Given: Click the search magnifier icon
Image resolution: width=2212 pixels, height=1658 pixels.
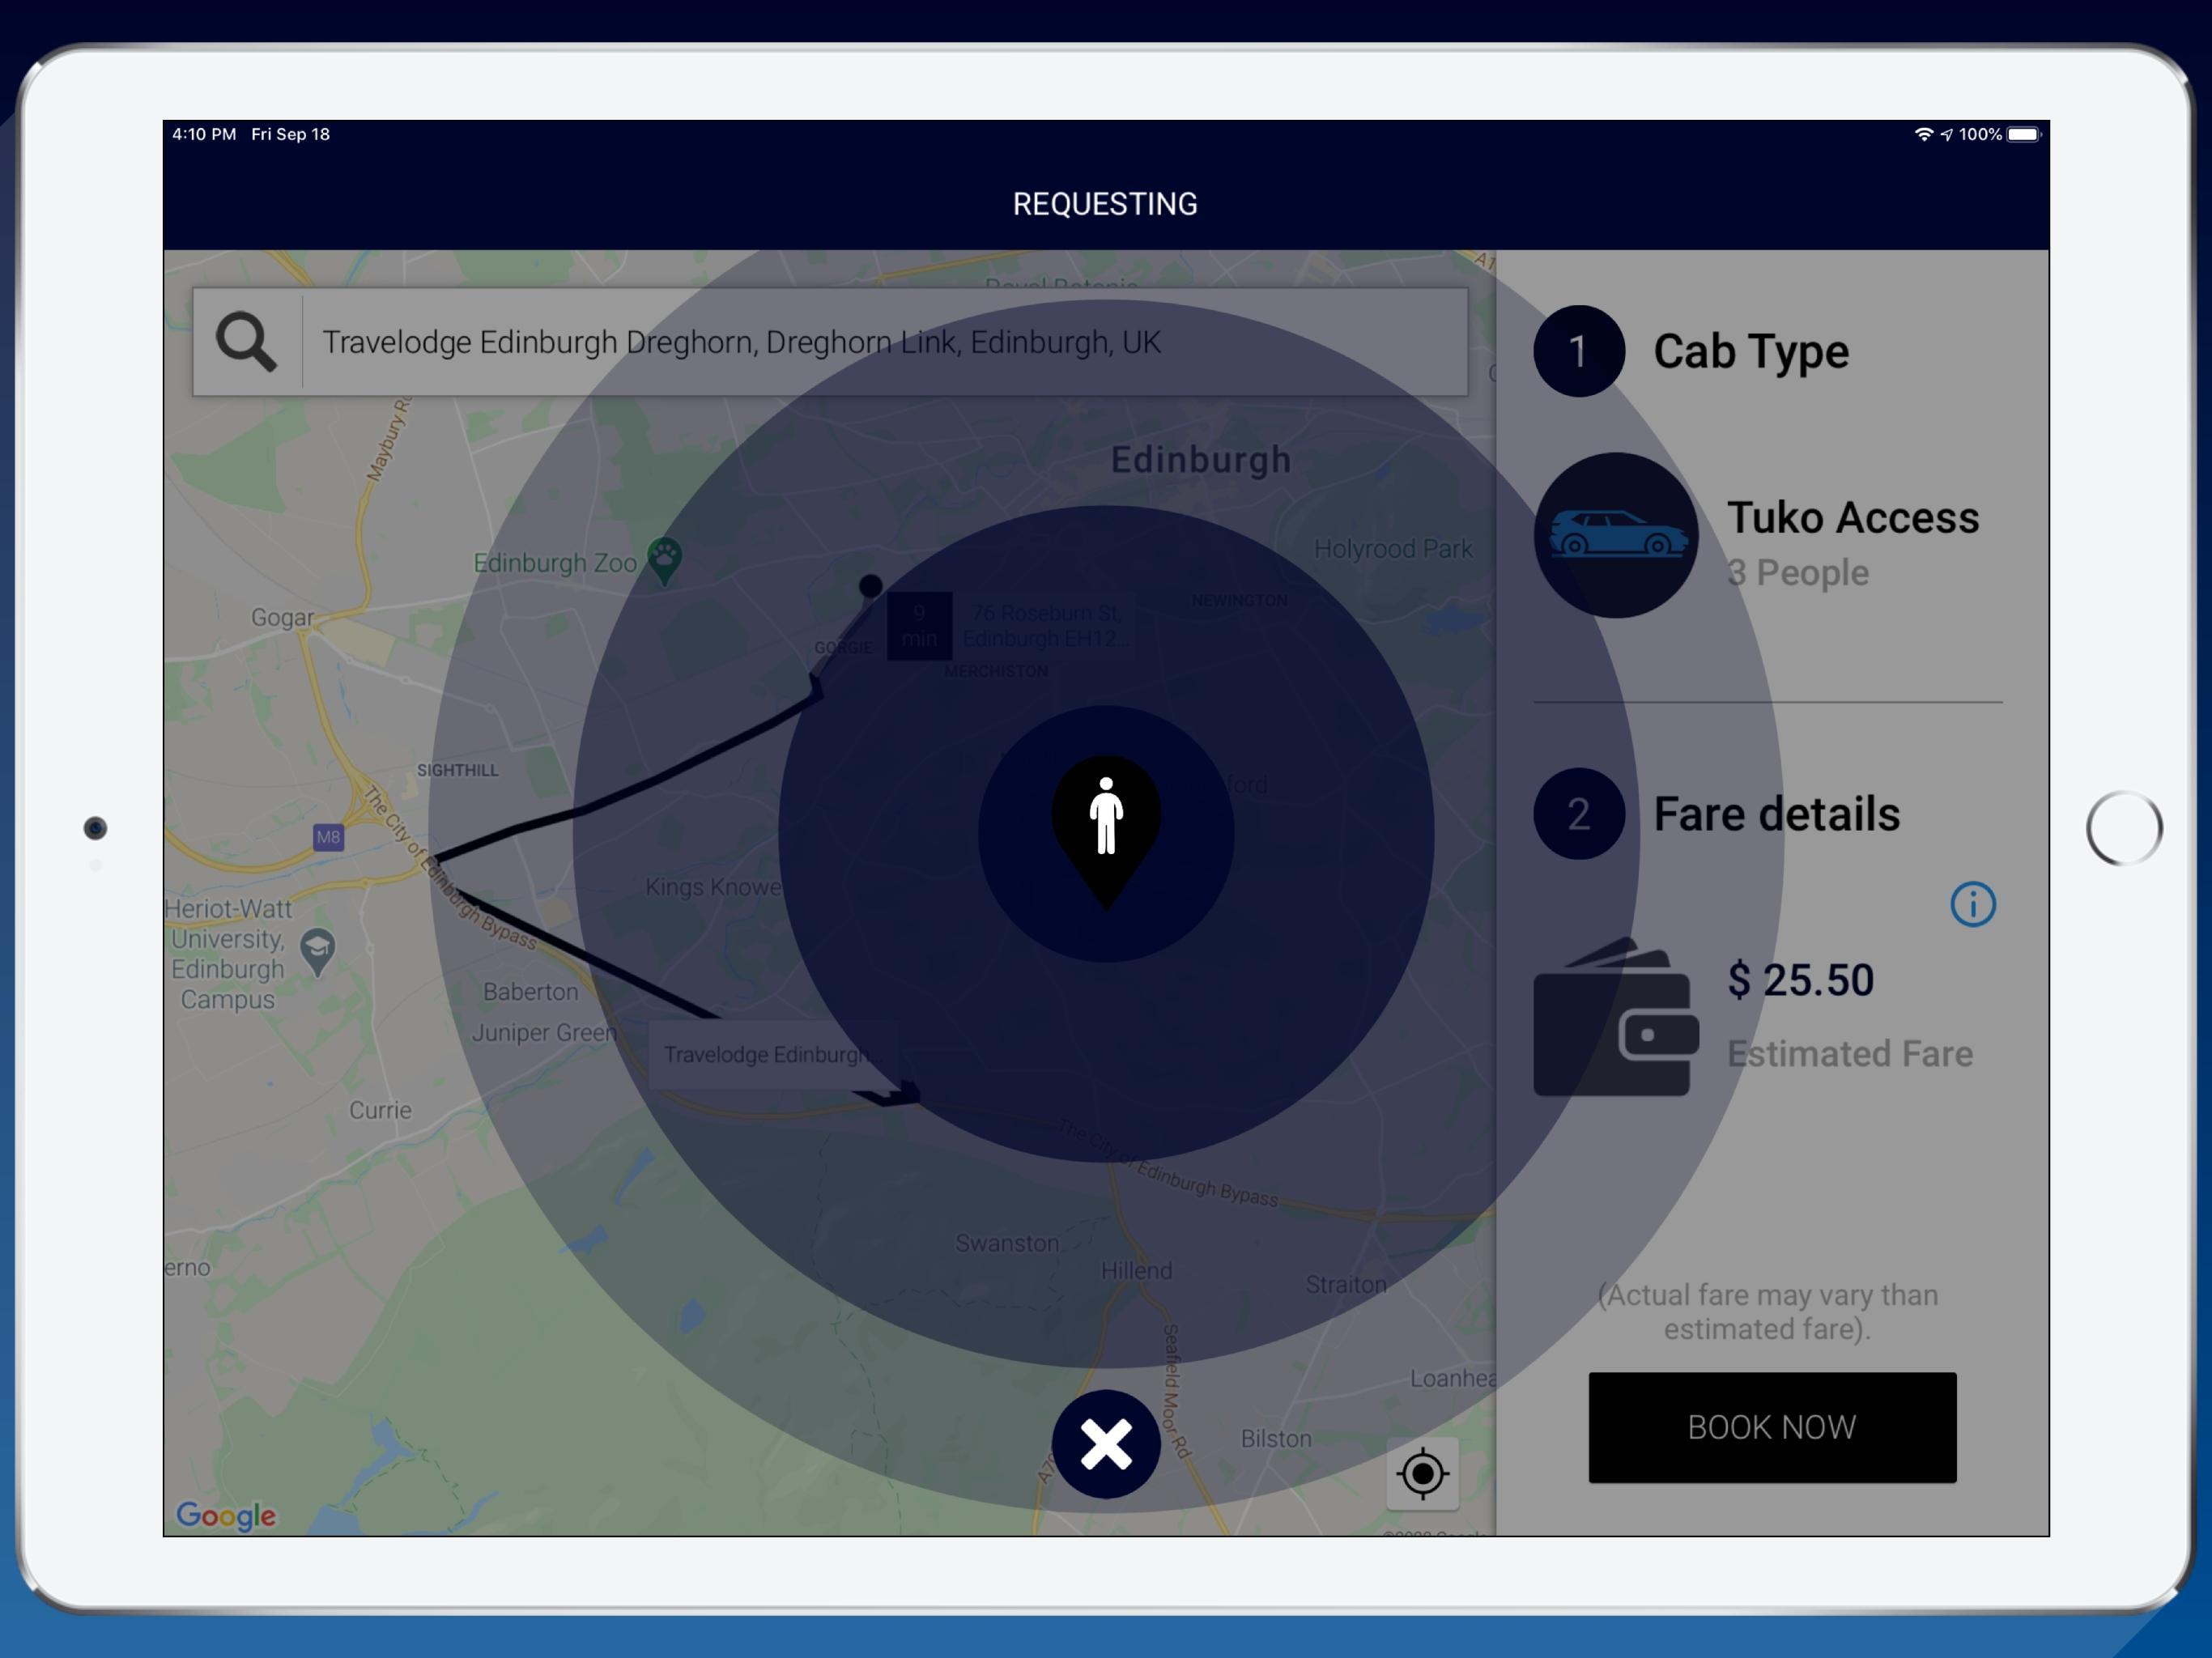Looking at the screenshot, I should pyautogui.click(x=246, y=342).
